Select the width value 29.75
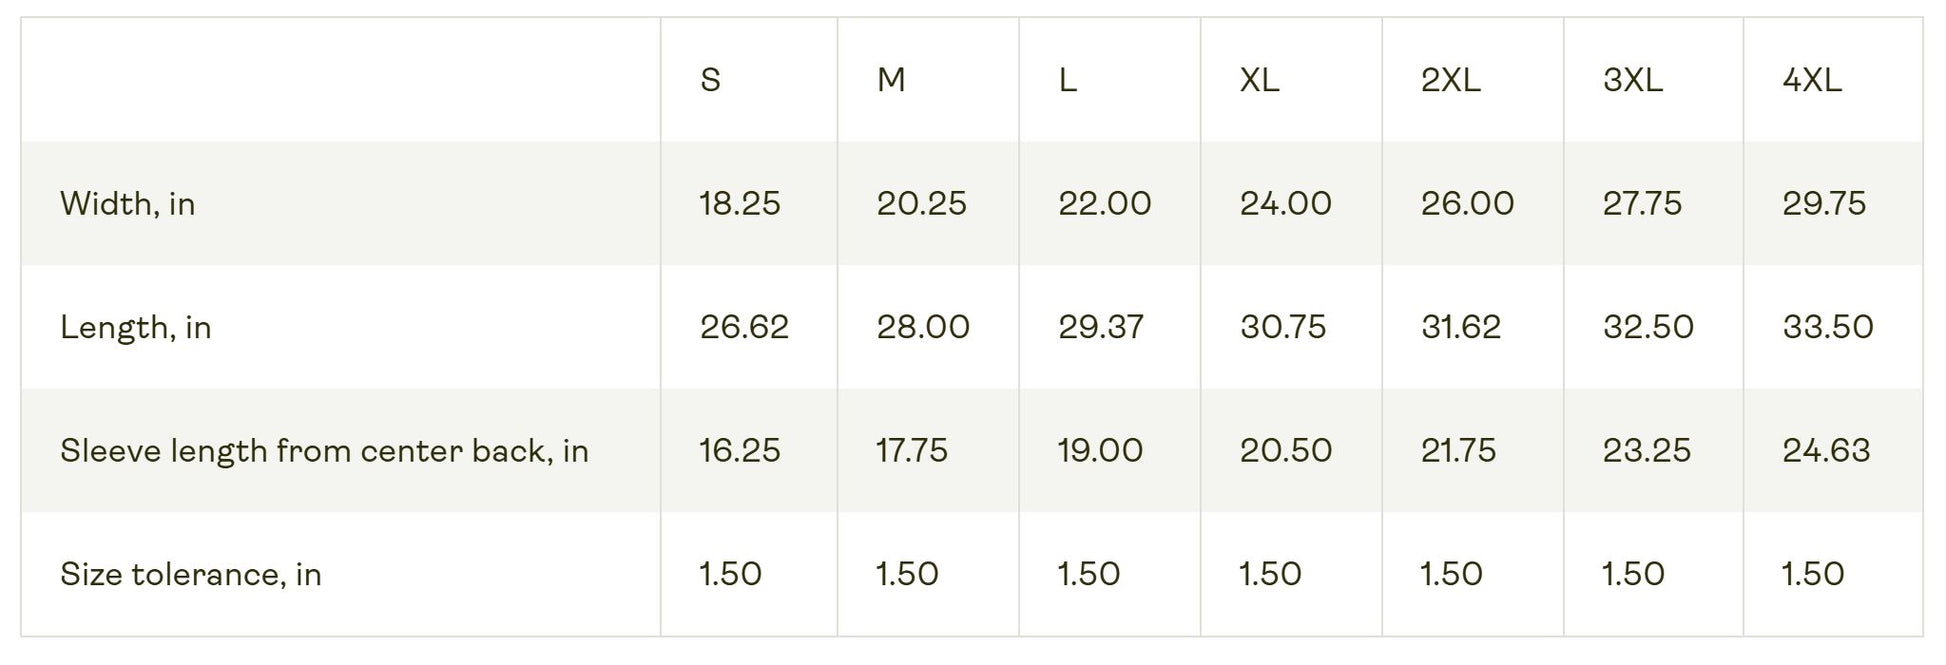This screenshot has width=1946, height=665. pyautogui.click(x=1823, y=204)
